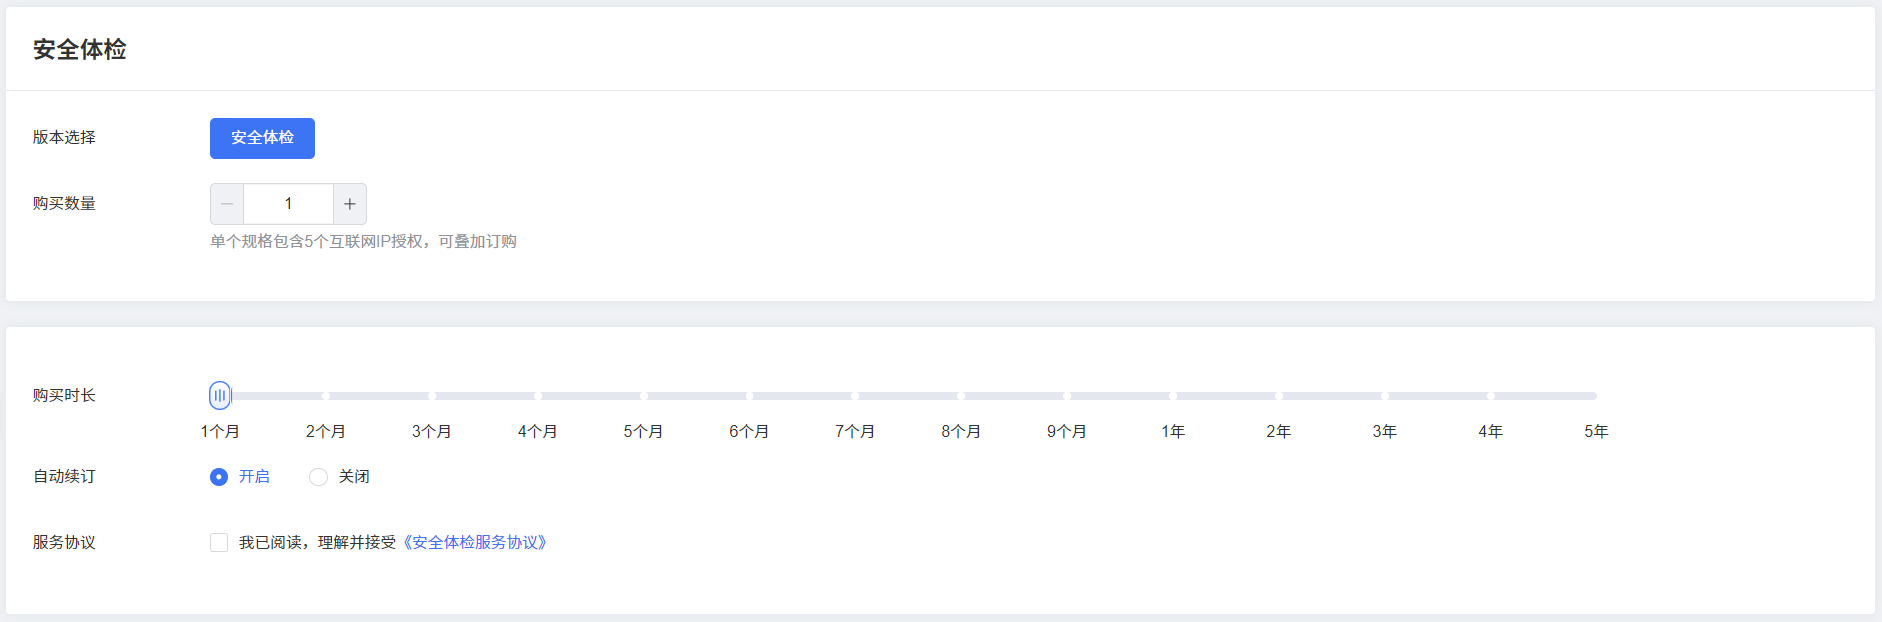
Task: Open the 《安全体检服务协议》 link
Action: pos(475,542)
